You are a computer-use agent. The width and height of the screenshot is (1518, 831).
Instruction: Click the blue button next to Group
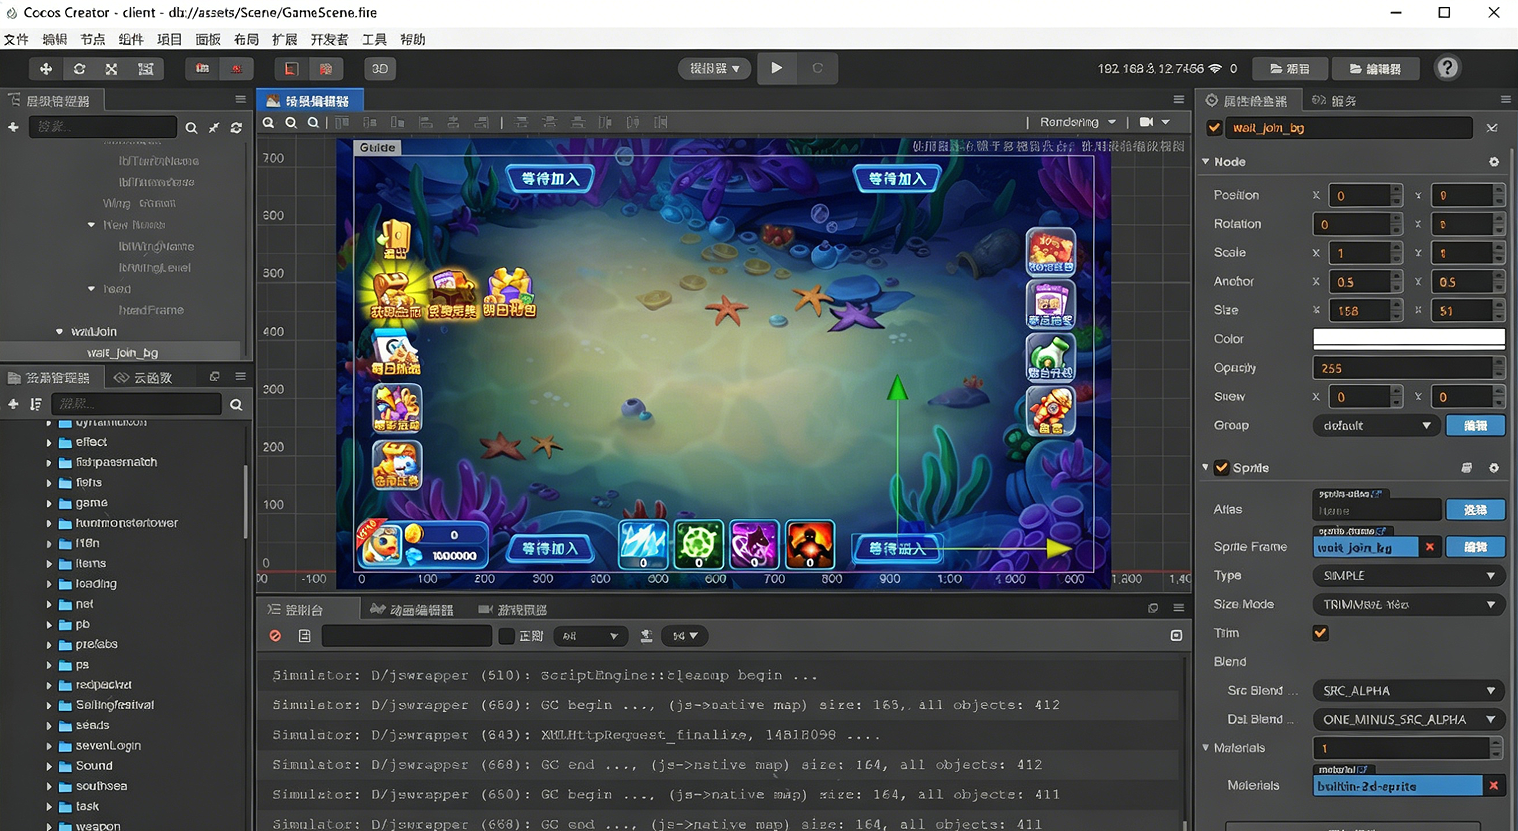tap(1475, 426)
